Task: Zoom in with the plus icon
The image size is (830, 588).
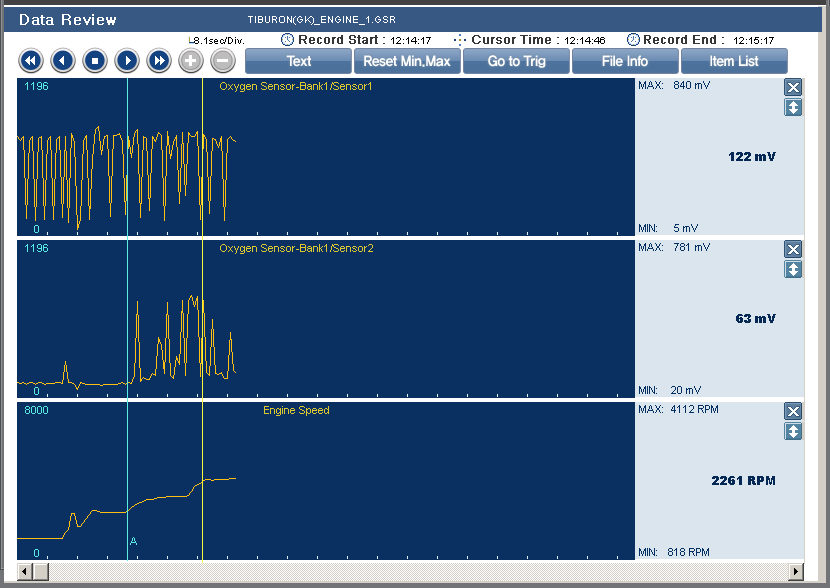Action: 191,61
